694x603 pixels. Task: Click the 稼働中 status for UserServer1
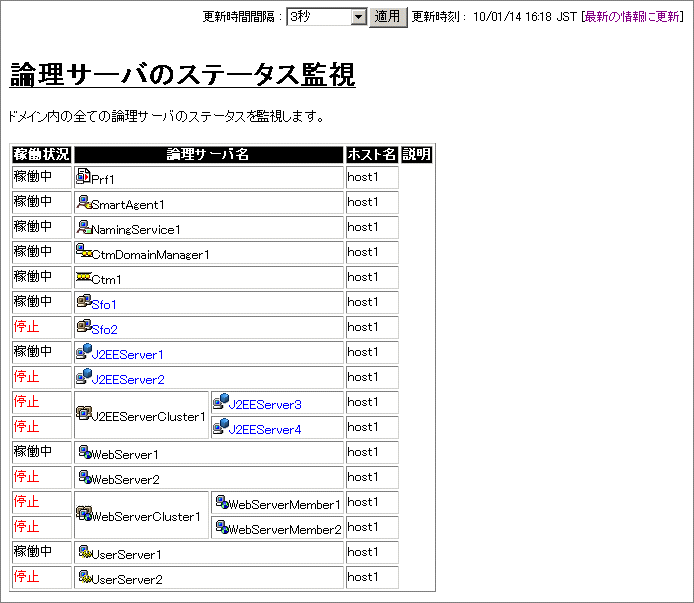tap(33, 552)
